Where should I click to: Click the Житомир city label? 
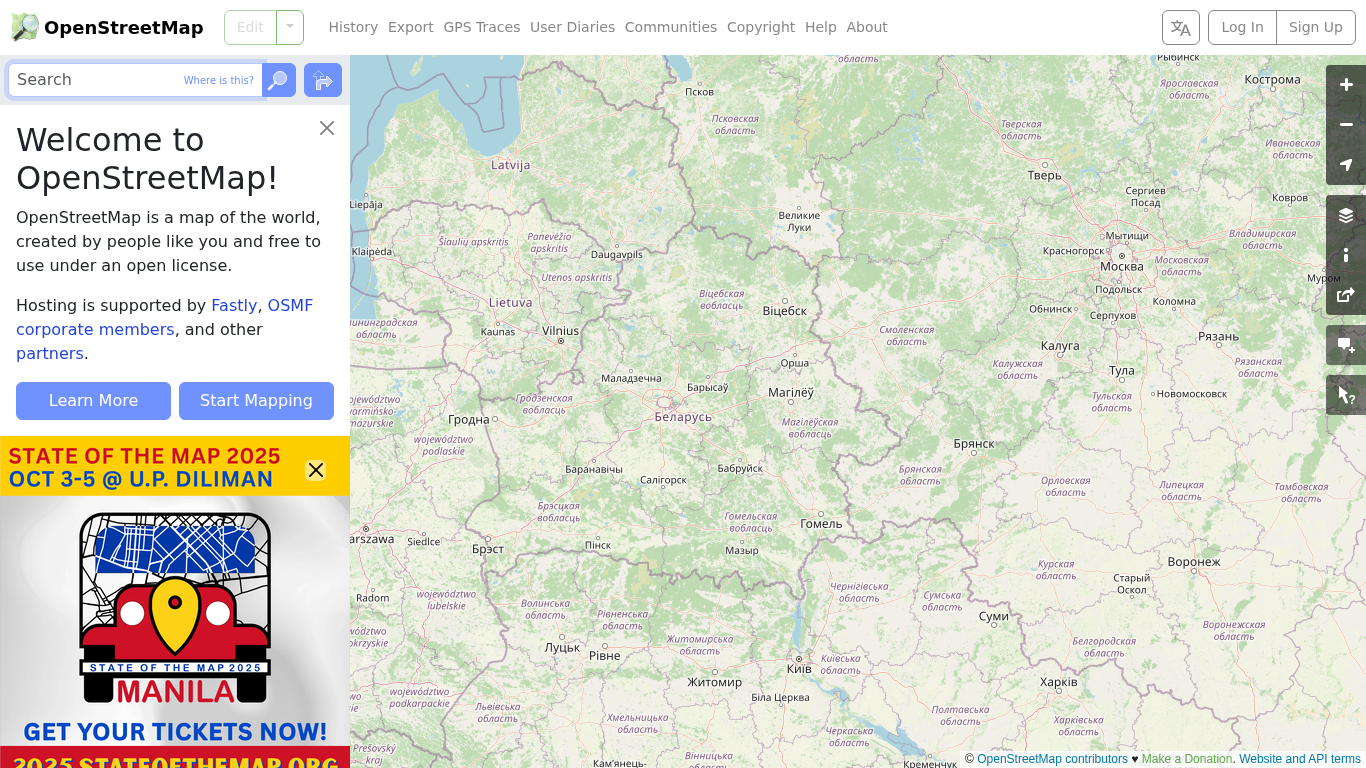click(x=715, y=683)
